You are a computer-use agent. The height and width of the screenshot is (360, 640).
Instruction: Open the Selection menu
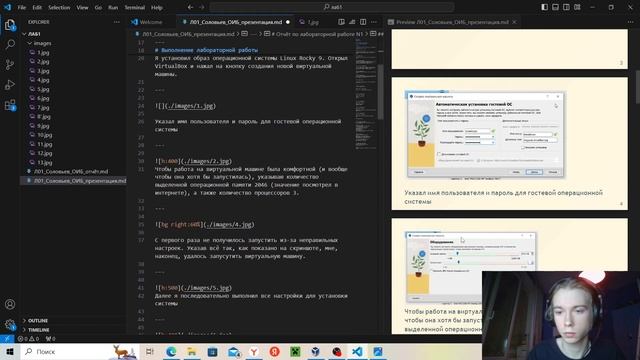59,7
